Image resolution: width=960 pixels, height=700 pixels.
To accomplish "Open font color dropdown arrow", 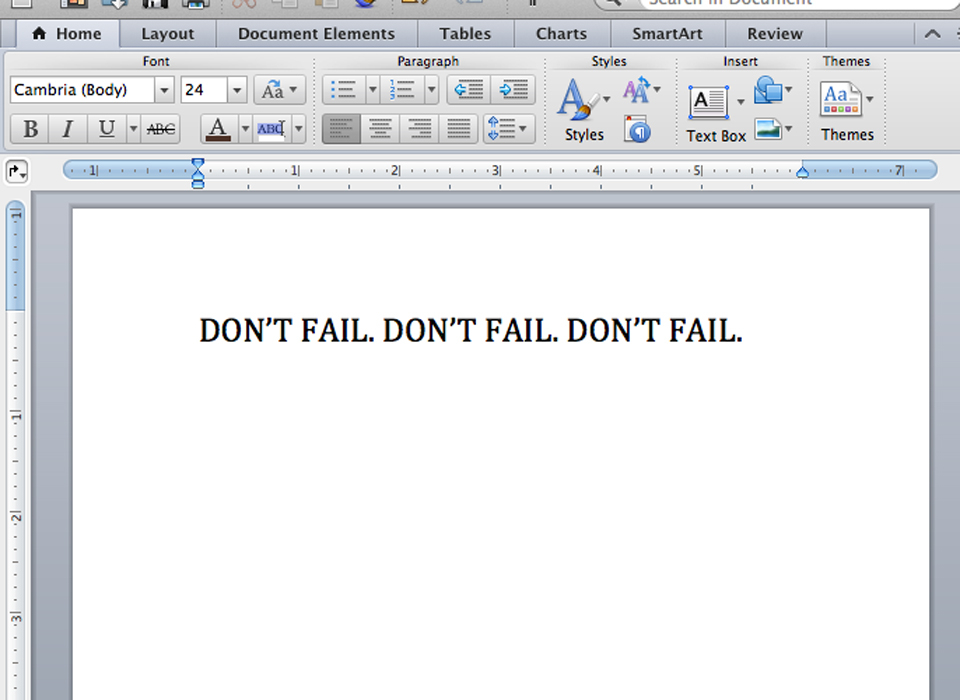I will tap(245, 129).
